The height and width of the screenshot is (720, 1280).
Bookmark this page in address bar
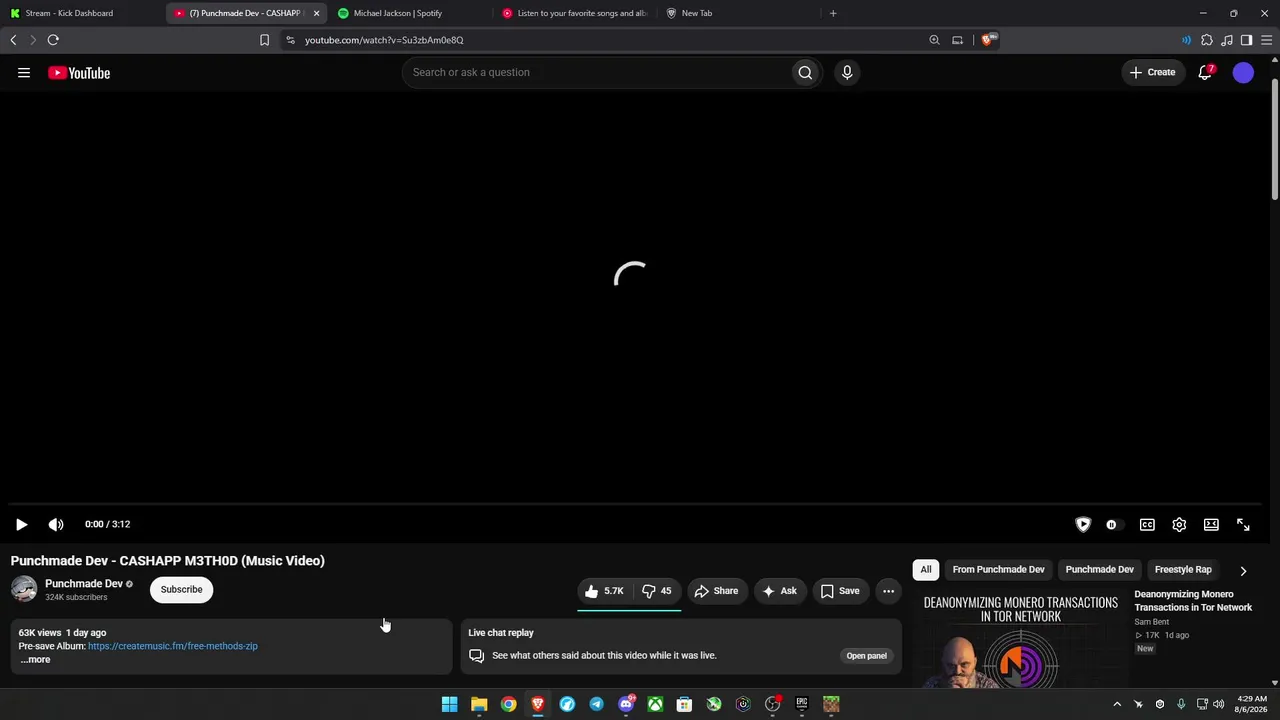[264, 40]
